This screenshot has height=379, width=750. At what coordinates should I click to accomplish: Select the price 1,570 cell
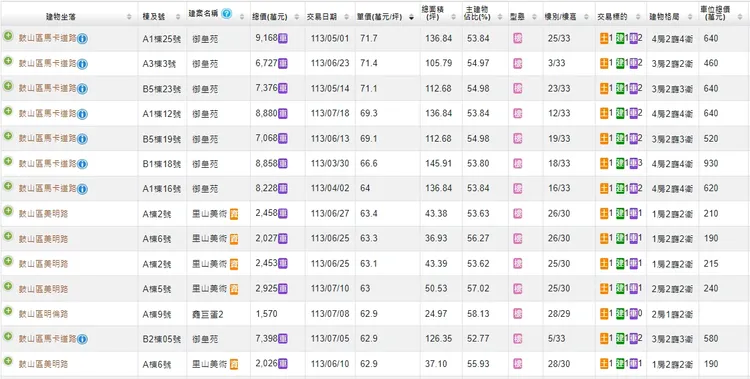click(278, 314)
